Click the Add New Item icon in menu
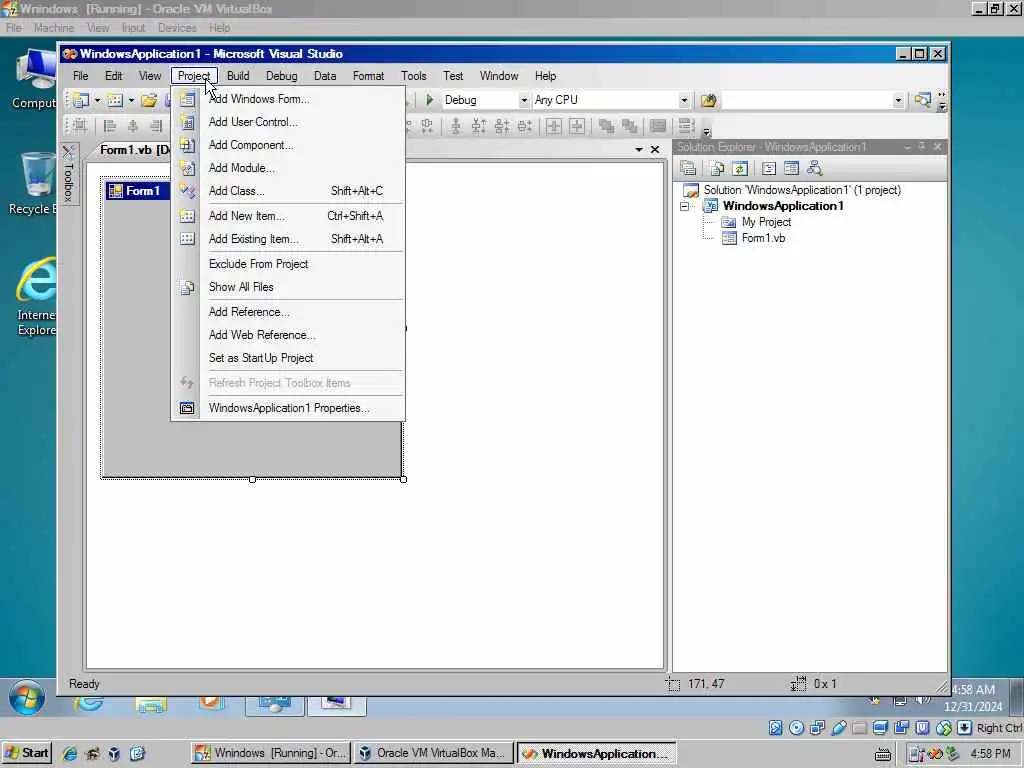The width and height of the screenshot is (1024, 768). tap(187, 216)
